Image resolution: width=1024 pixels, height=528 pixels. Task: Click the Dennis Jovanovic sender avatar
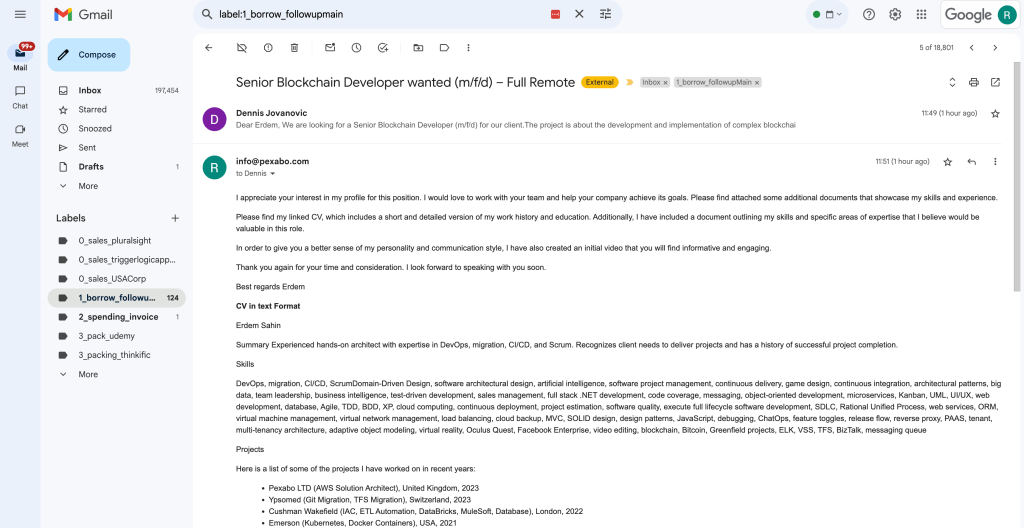pos(214,119)
